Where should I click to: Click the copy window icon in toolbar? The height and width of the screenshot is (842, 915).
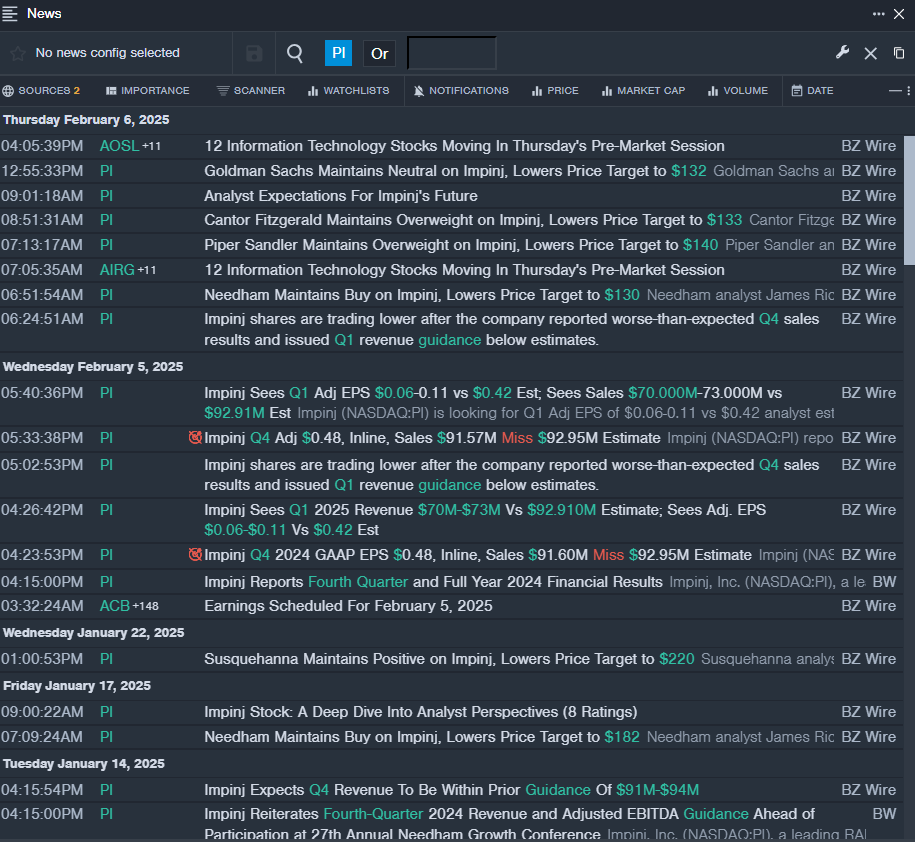point(899,53)
